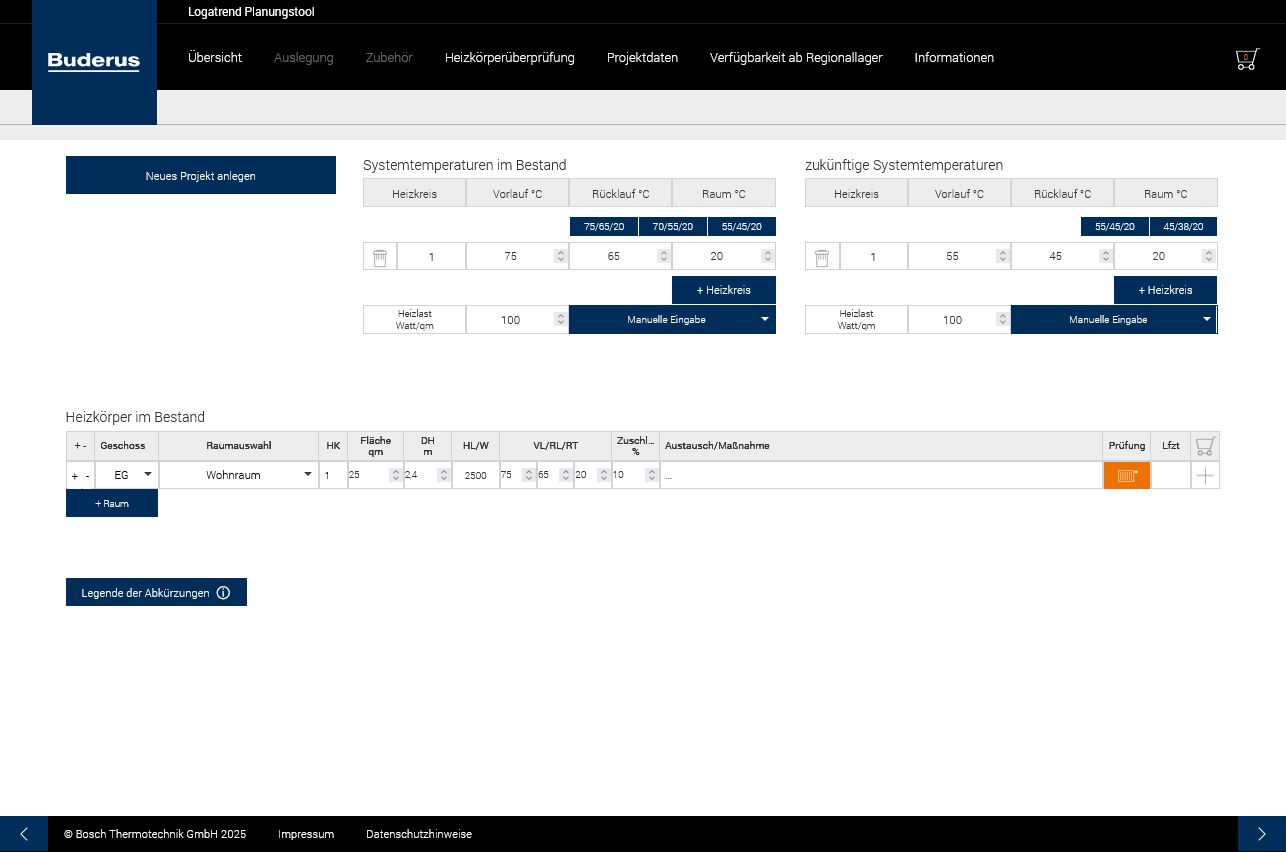Delete Heizkreis 1 in zukünftige Systemtemperaturen
The image size is (1286, 852).
click(822, 257)
